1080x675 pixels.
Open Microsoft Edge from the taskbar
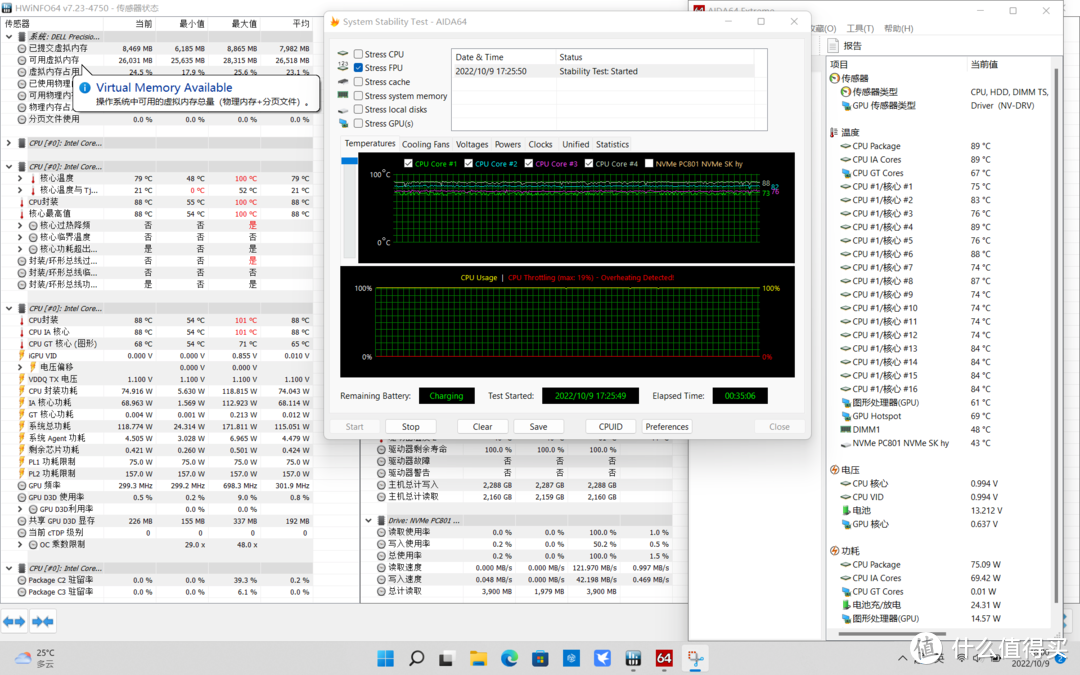pyautogui.click(x=509, y=658)
